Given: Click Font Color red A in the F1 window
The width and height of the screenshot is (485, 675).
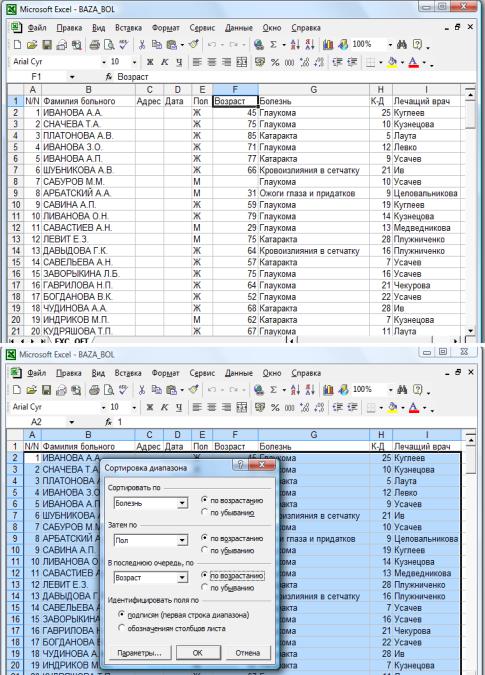Looking at the screenshot, I should [x=413, y=62].
